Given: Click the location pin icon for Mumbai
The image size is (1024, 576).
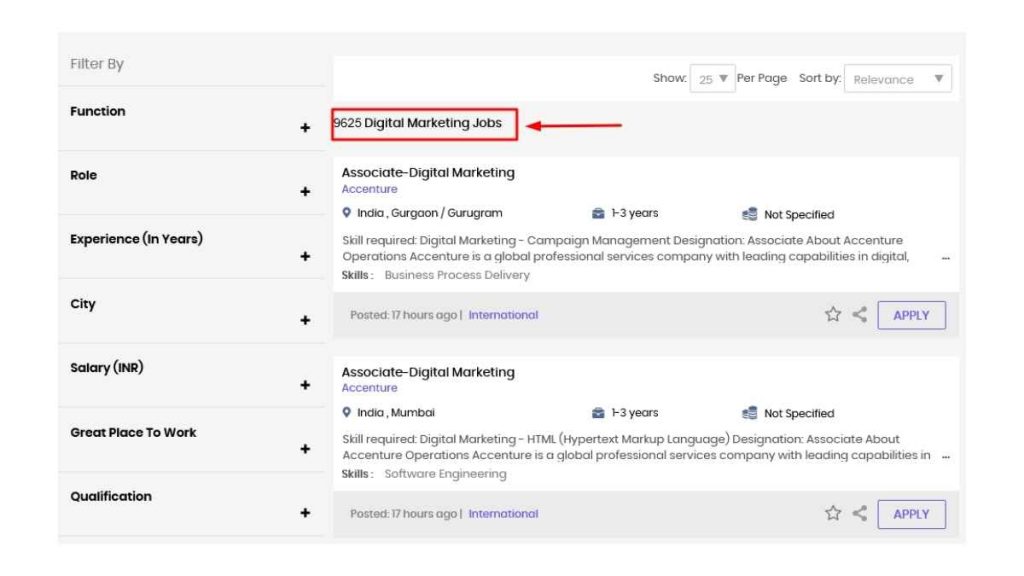Looking at the screenshot, I should pyautogui.click(x=347, y=412).
